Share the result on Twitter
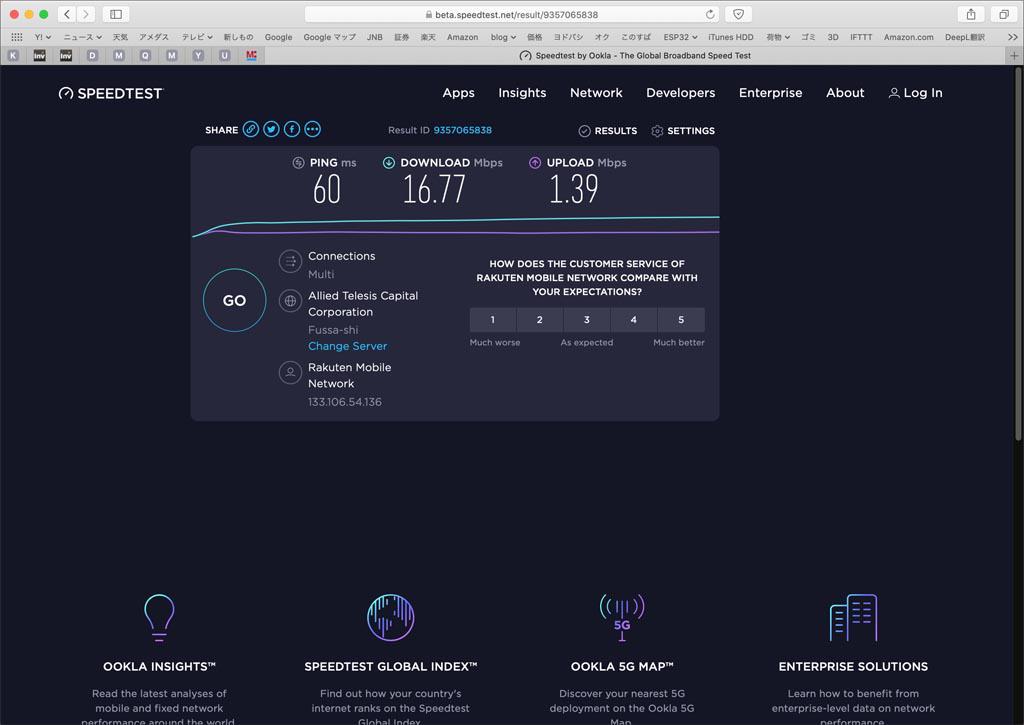 point(272,129)
